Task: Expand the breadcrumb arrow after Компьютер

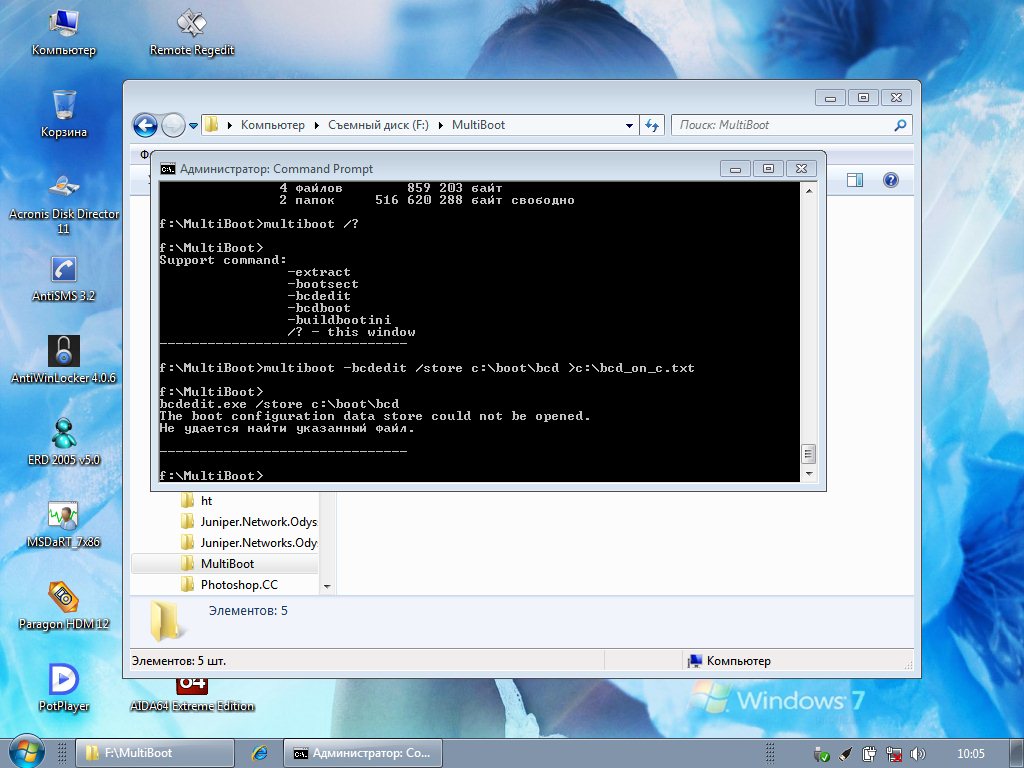Action: pyautogui.click(x=316, y=126)
